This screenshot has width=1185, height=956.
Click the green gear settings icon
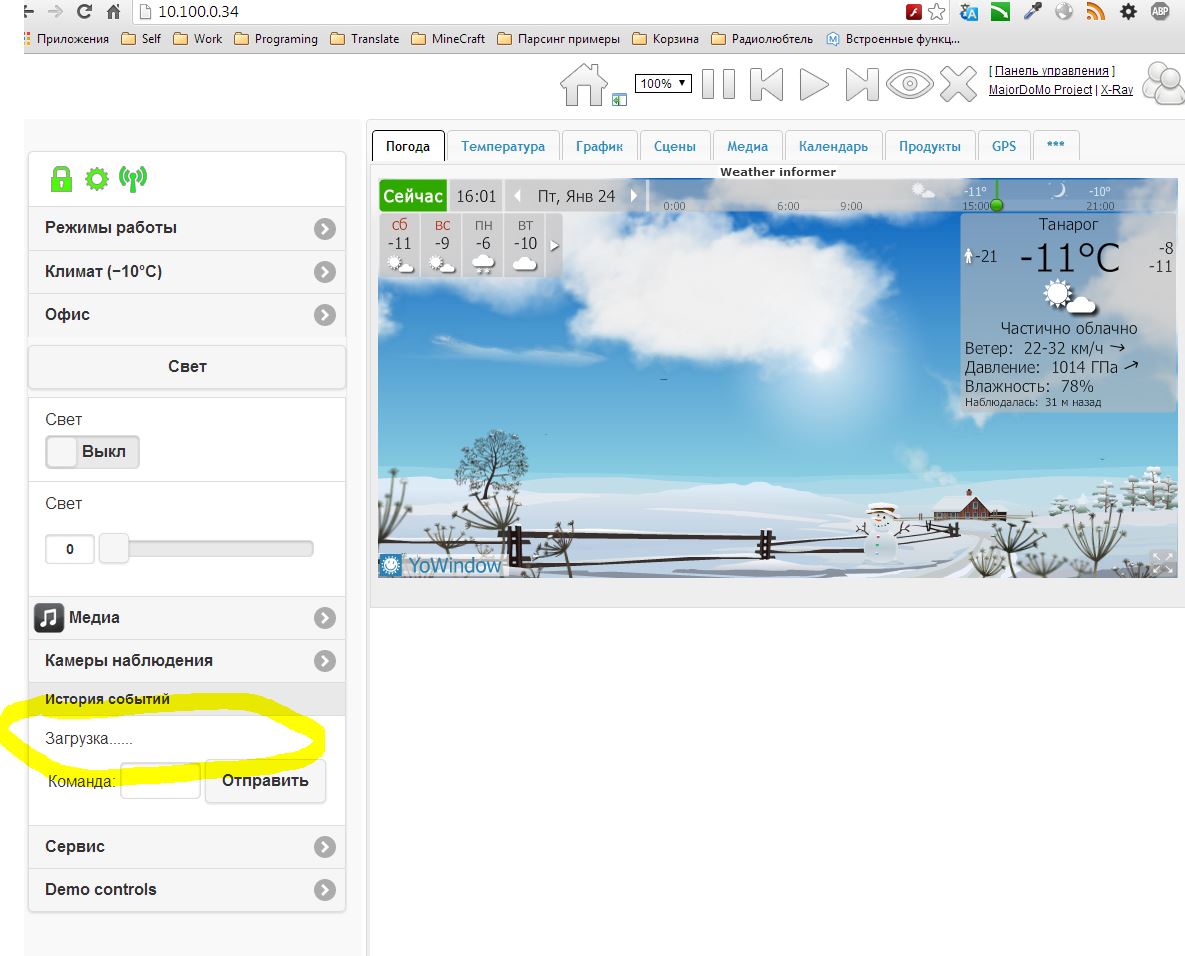click(x=97, y=179)
